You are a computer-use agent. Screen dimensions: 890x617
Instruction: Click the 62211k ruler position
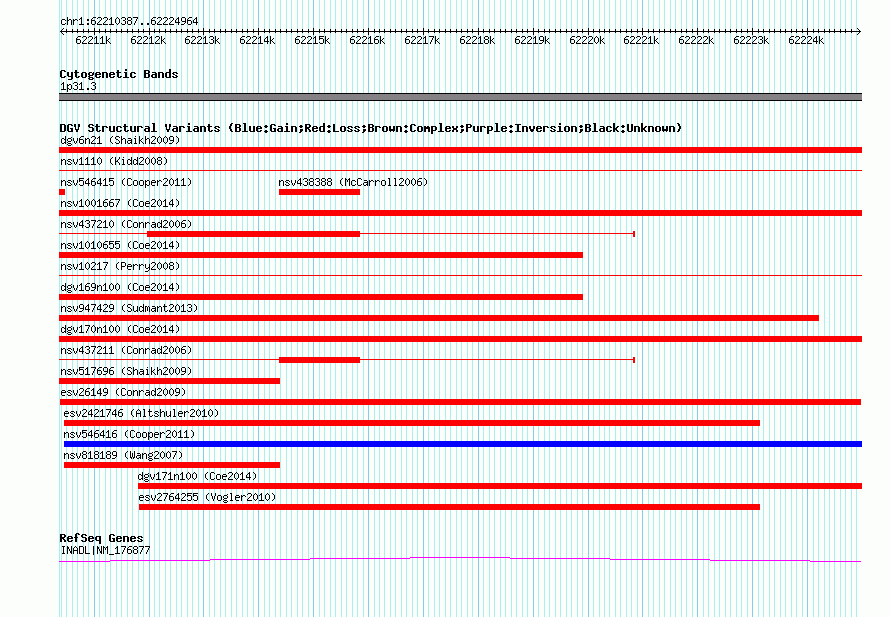coord(93,40)
